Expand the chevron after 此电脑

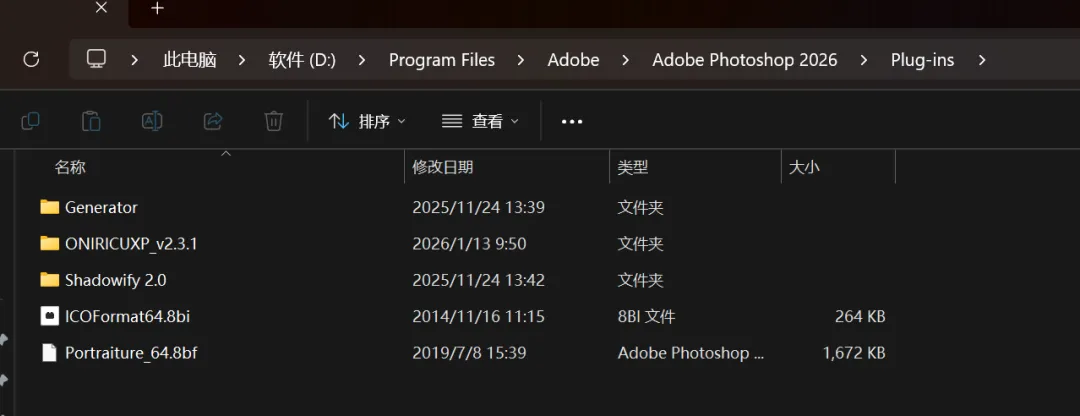(x=242, y=60)
